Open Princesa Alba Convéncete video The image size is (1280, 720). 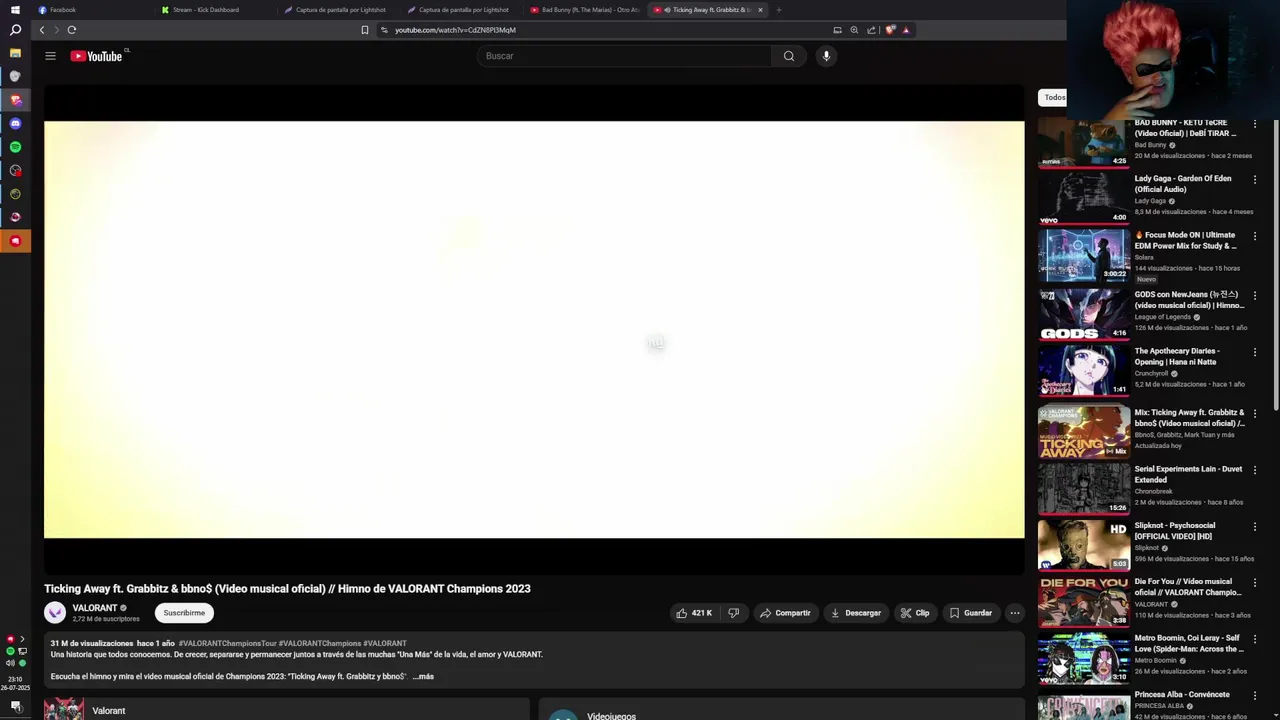[x=1083, y=706]
